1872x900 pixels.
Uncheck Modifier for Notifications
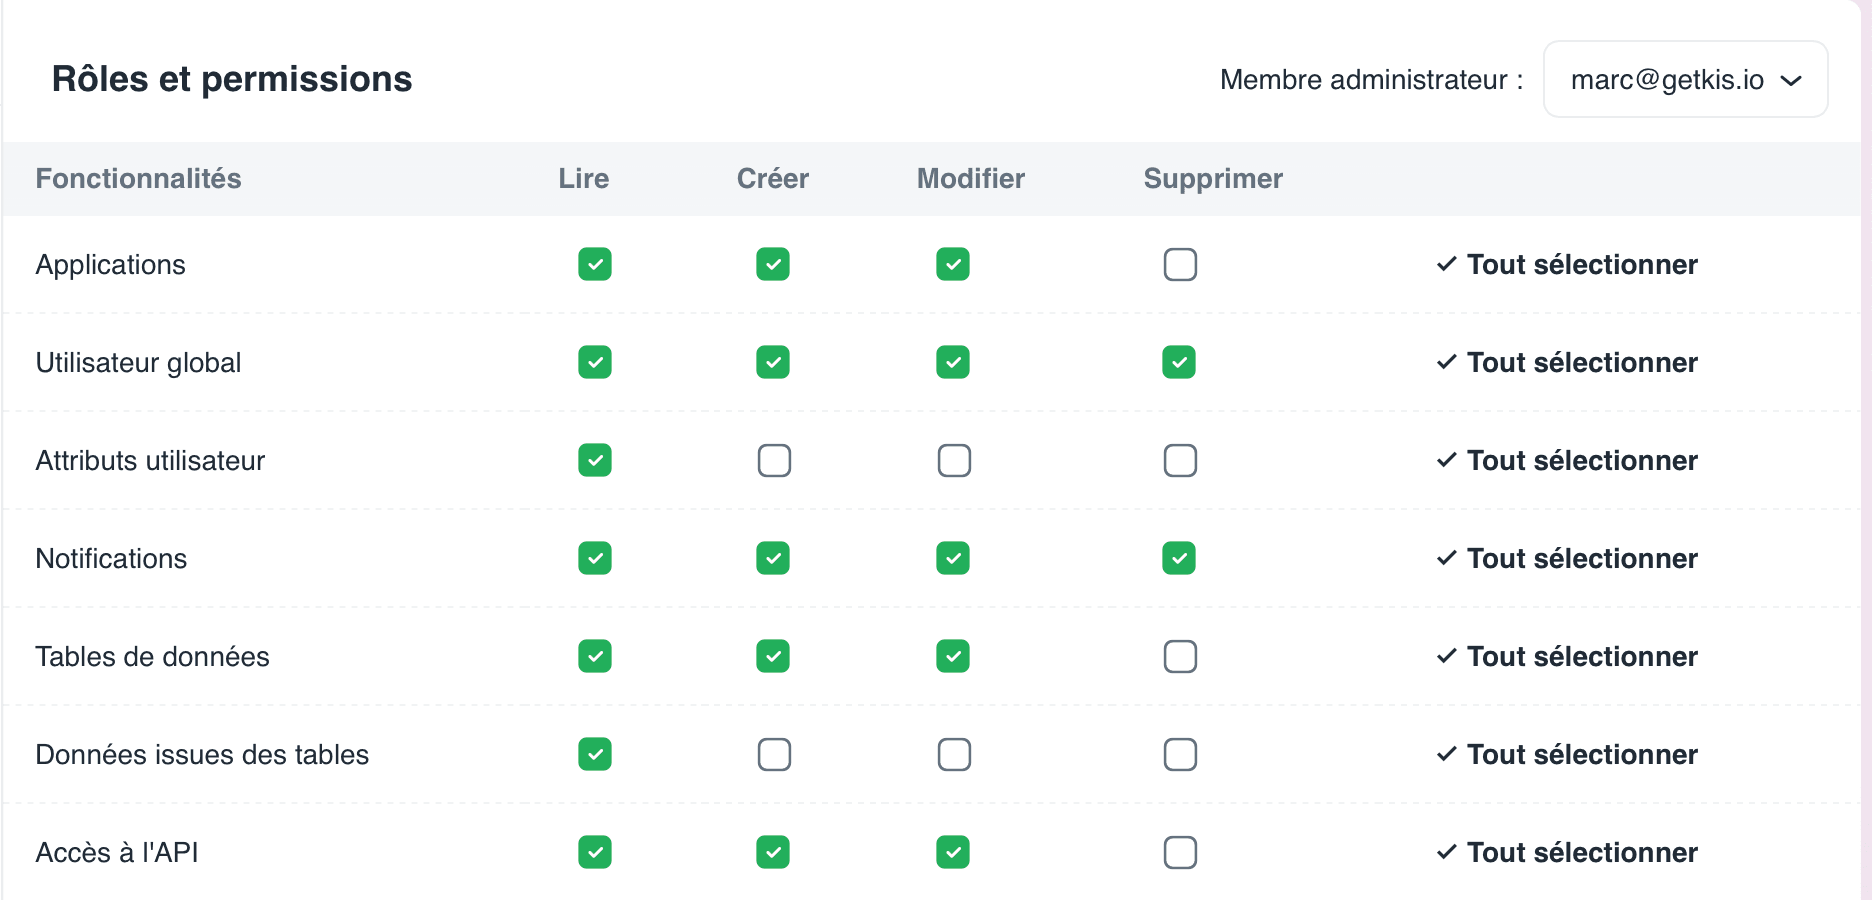click(953, 558)
